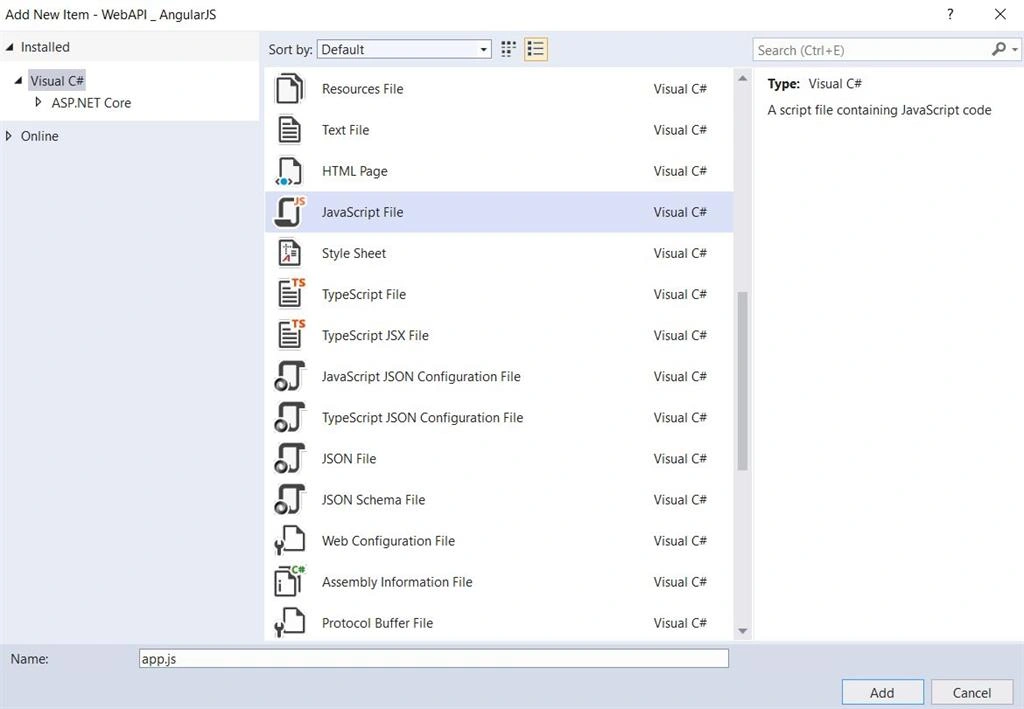Image resolution: width=1024 pixels, height=709 pixels.
Task: Click the JavaScript File JS icon
Action: coord(290,212)
